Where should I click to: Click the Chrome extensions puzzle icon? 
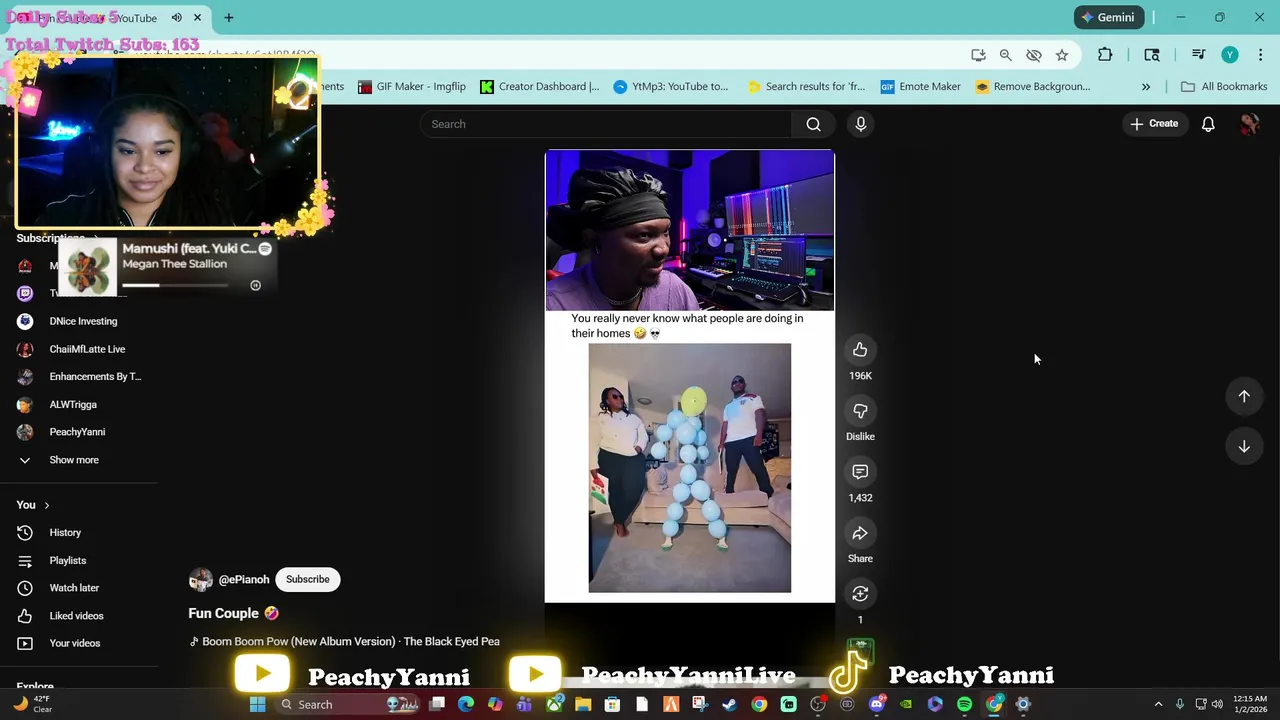click(1105, 55)
